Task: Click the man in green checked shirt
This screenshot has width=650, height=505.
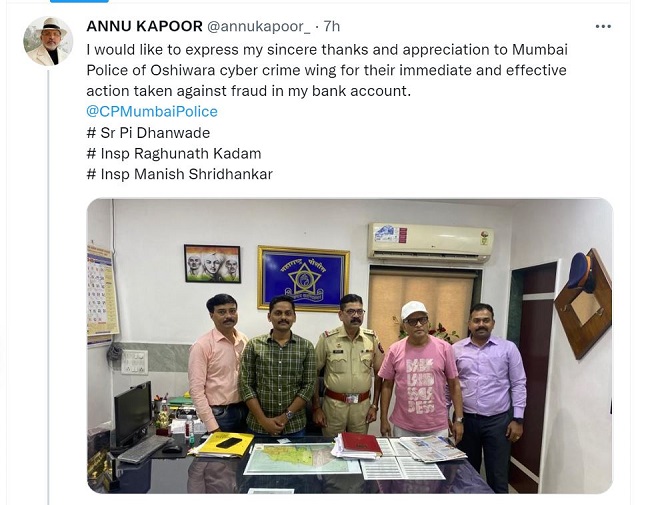Action: [x=277, y=367]
